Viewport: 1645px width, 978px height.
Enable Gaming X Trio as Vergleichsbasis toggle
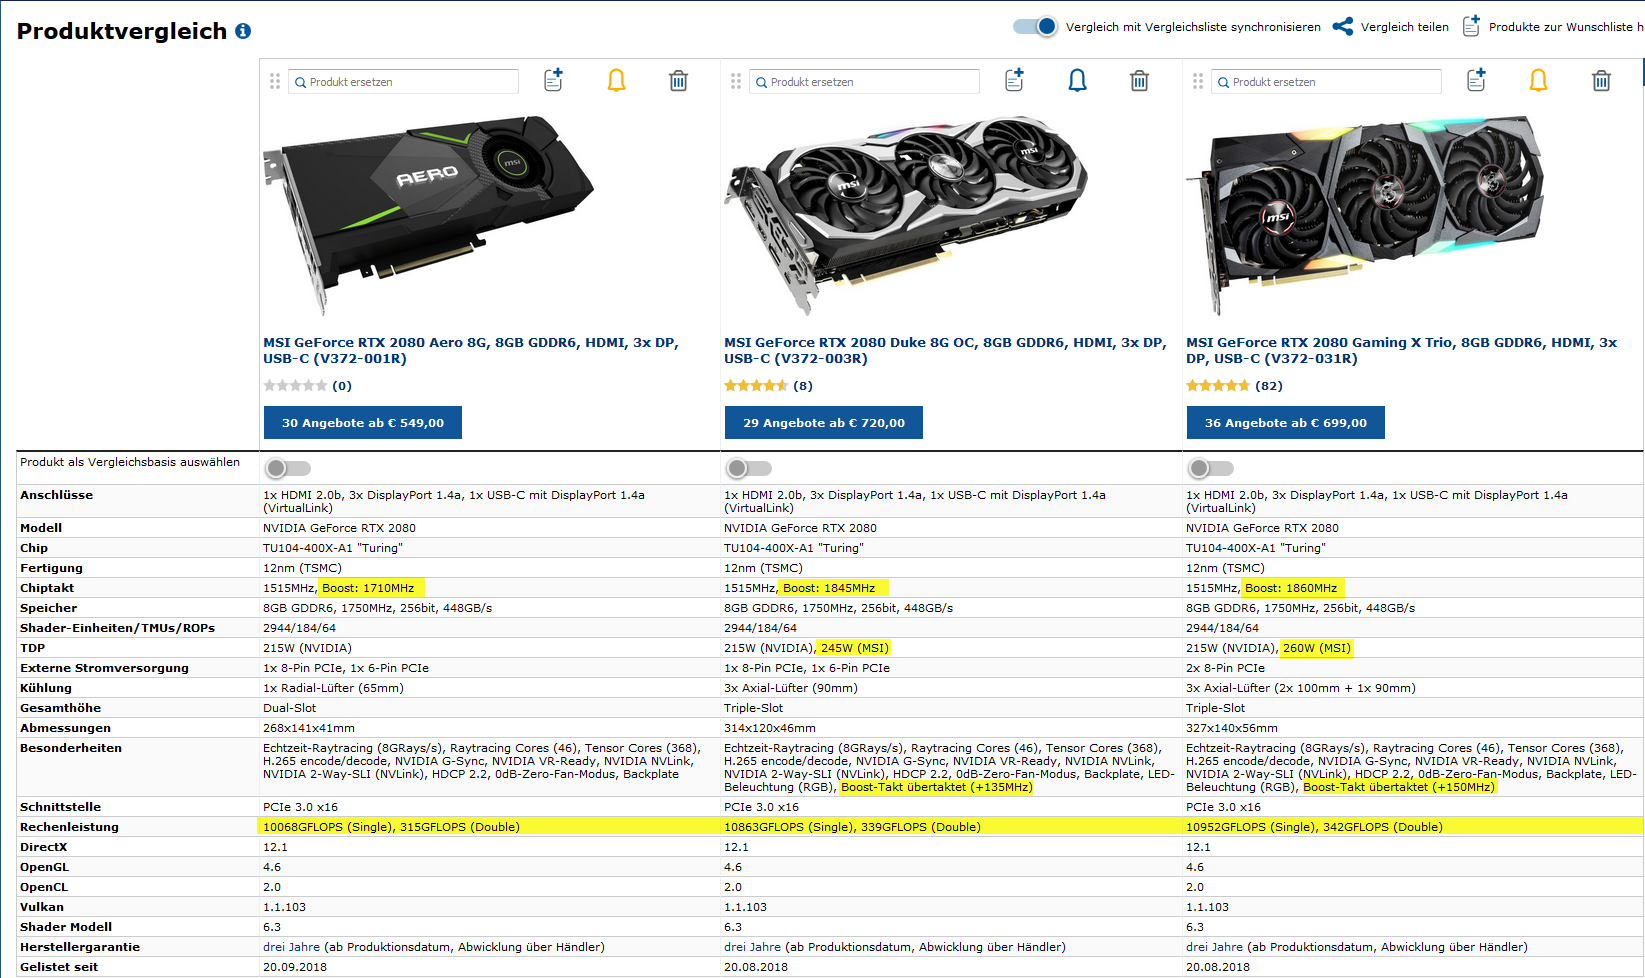click(x=1211, y=468)
